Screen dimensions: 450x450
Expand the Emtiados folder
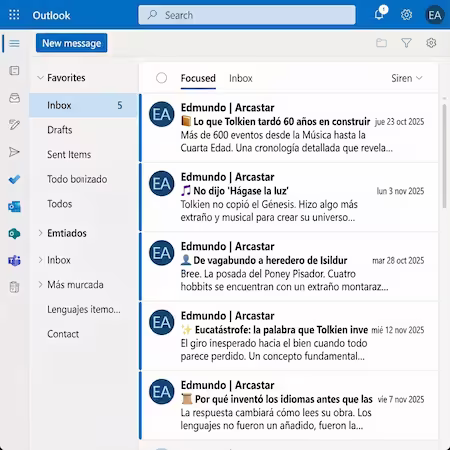coord(40,233)
